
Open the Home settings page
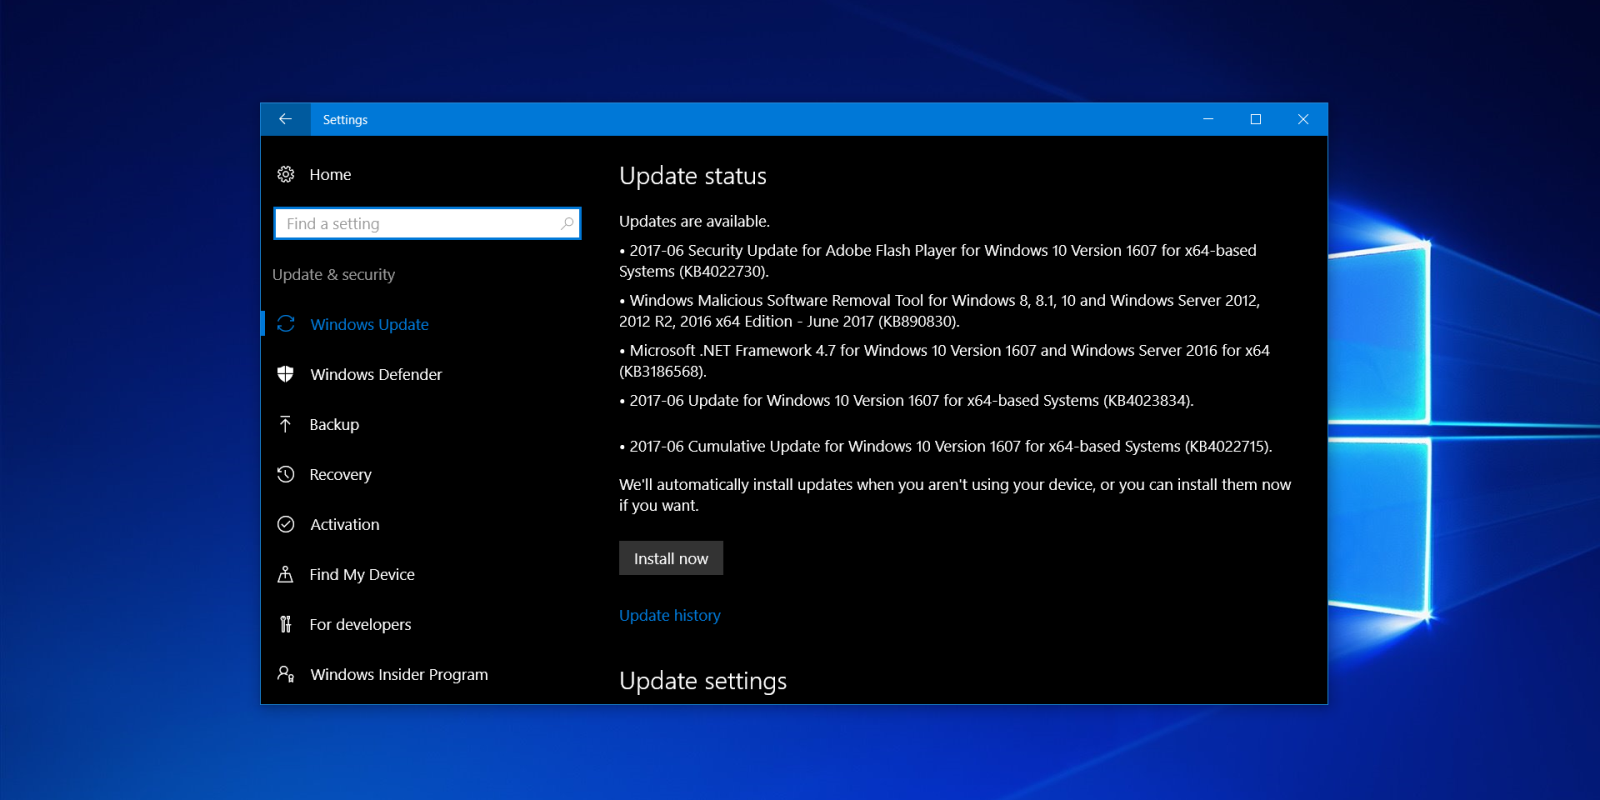[x=330, y=174]
